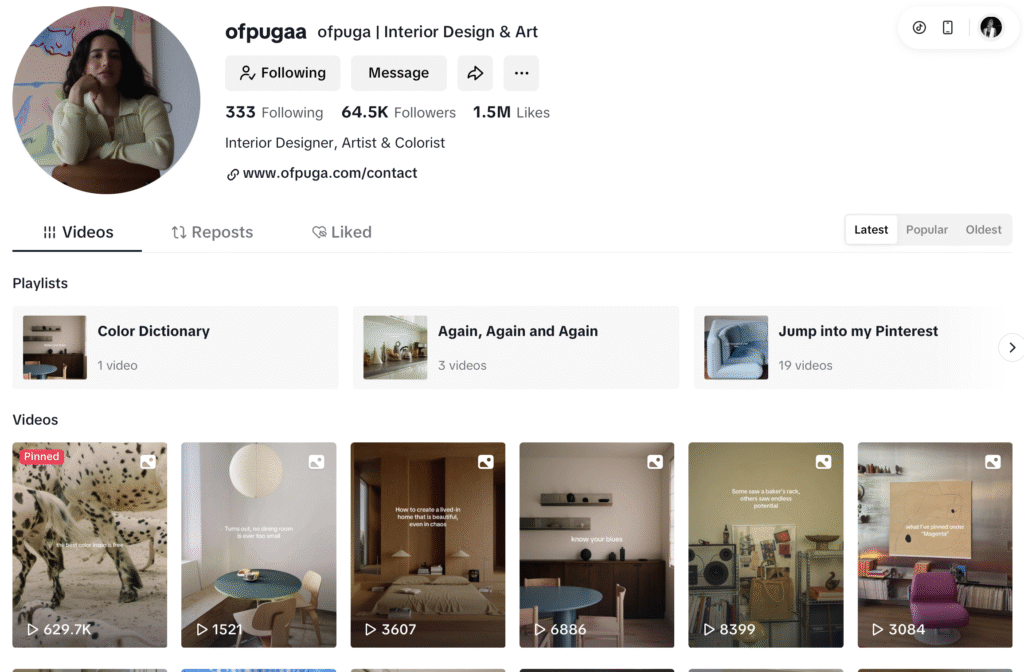This screenshot has width=1024, height=672.
Task: Sort videos by Popular
Action: [x=926, y=230]
